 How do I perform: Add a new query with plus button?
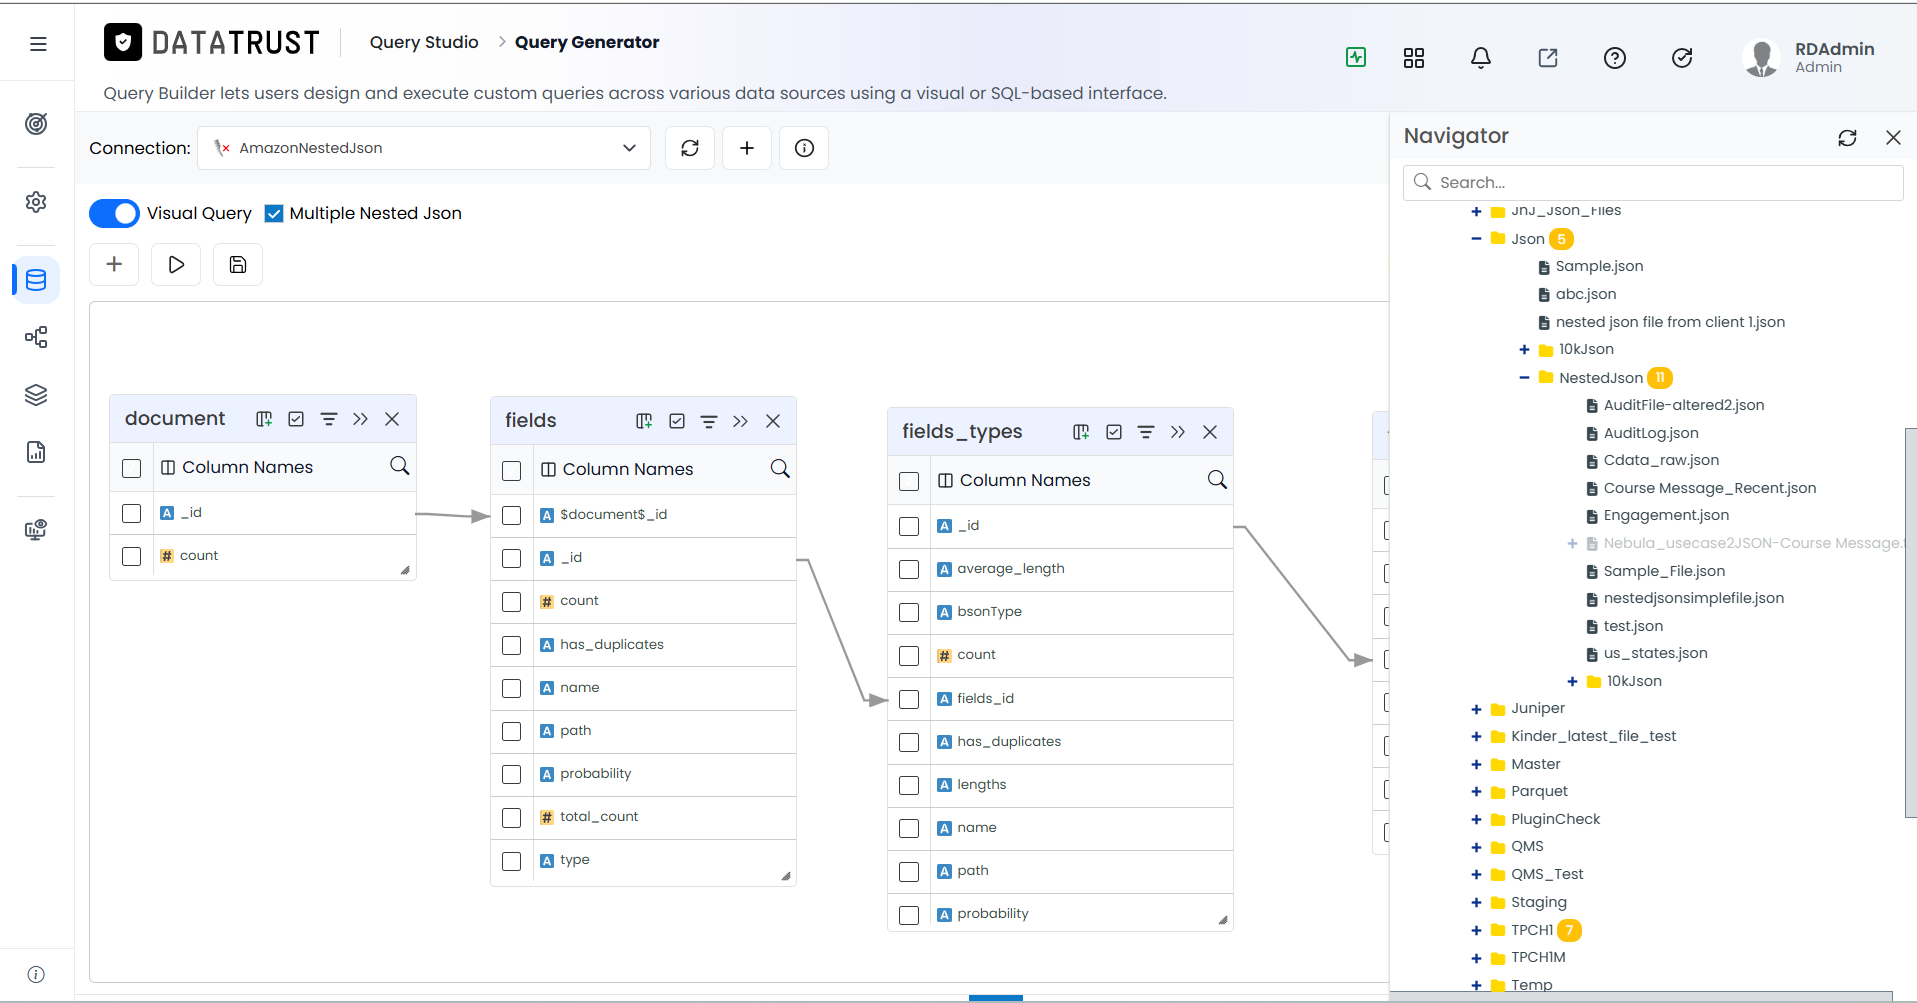pyautogui.click(x=114, y=264)
